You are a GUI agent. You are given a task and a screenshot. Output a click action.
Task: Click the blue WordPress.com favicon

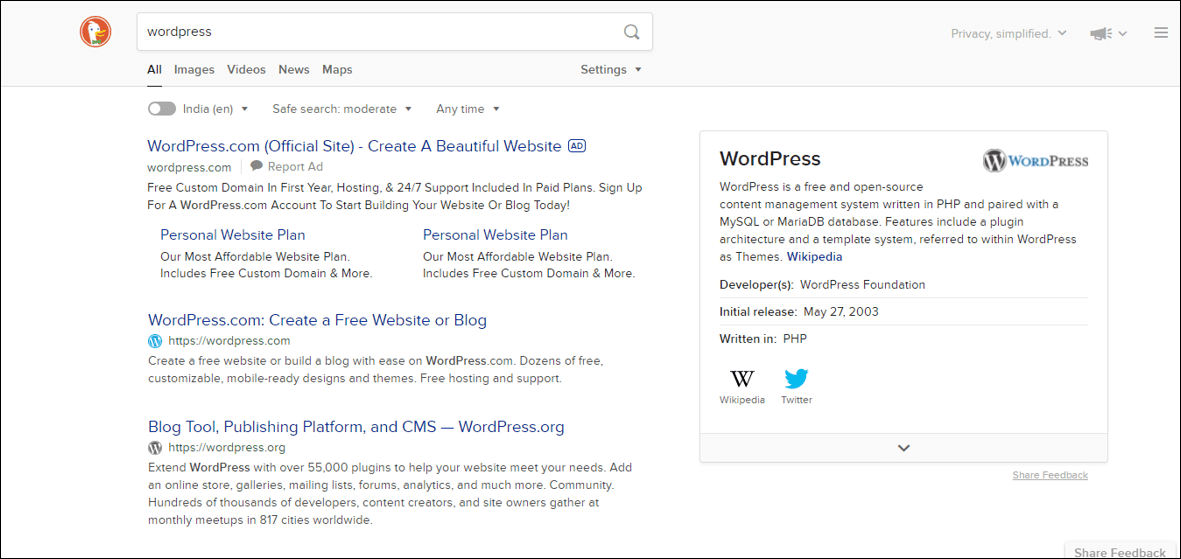pos(155,341)
